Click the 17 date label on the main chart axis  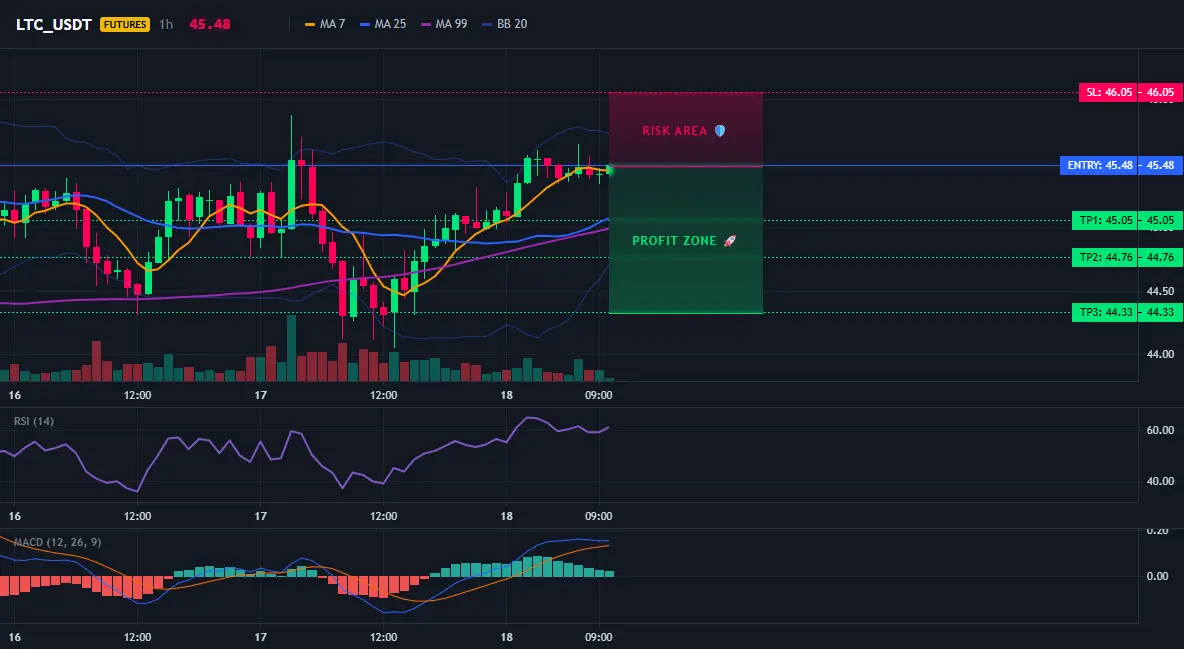pyautogui.click(x=261, y=394)
